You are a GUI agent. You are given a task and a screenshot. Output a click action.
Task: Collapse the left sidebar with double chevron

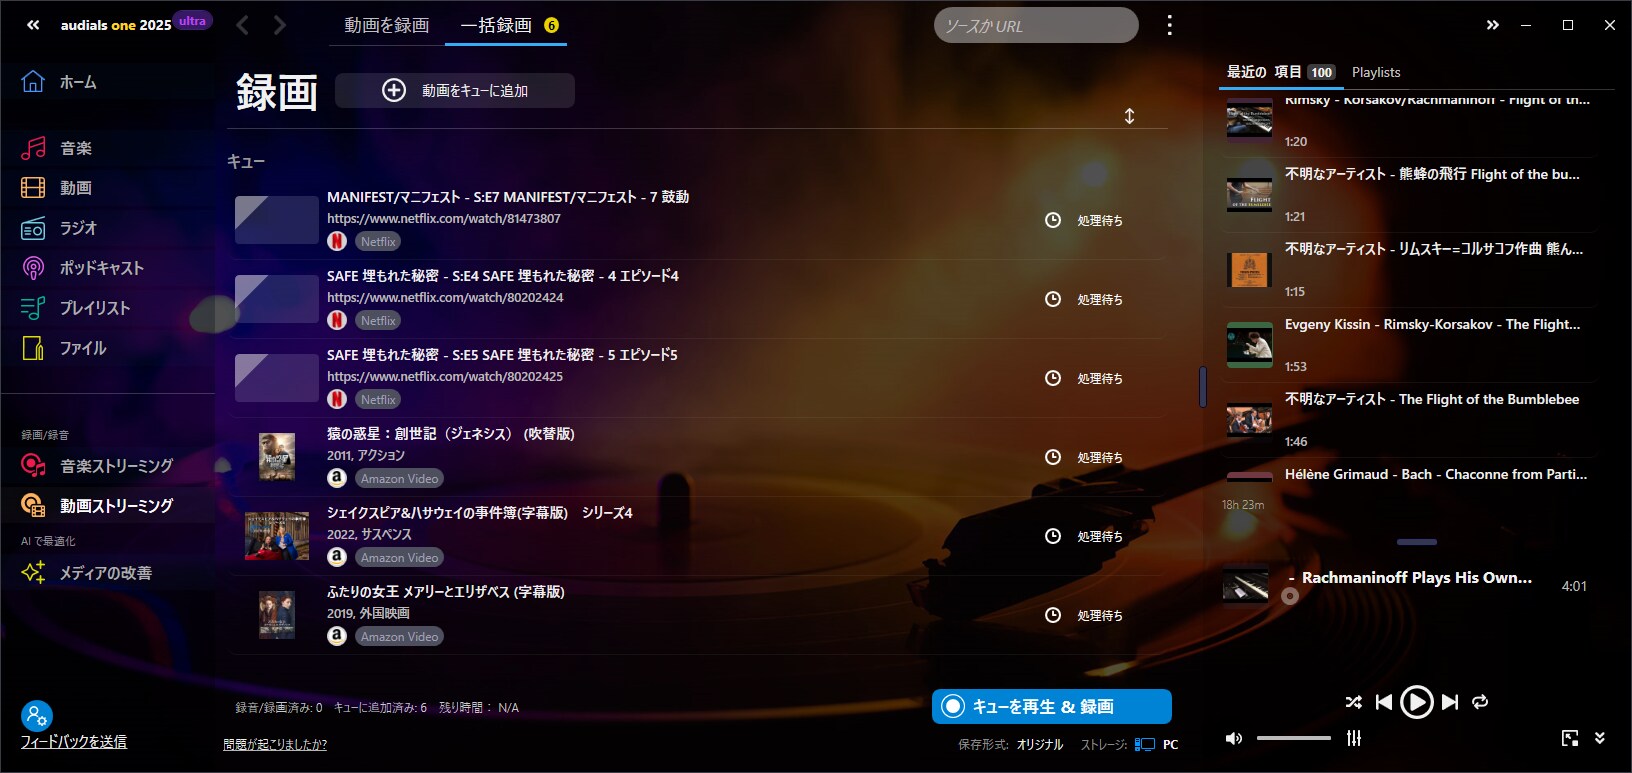33,25
